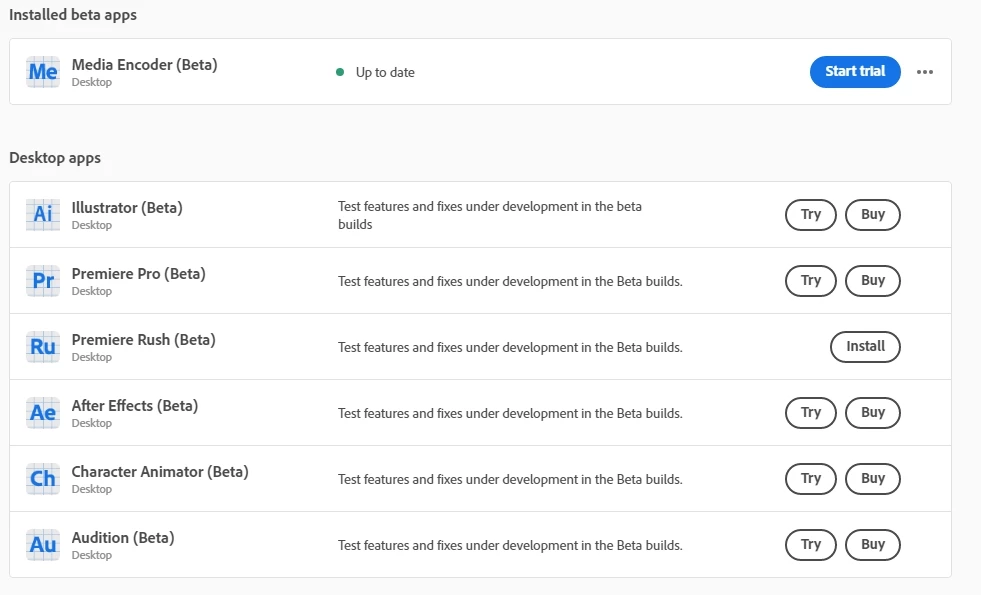981x595 pixels.
Task: Install Premiere Rush (Beta)
Action: point(865,347)
